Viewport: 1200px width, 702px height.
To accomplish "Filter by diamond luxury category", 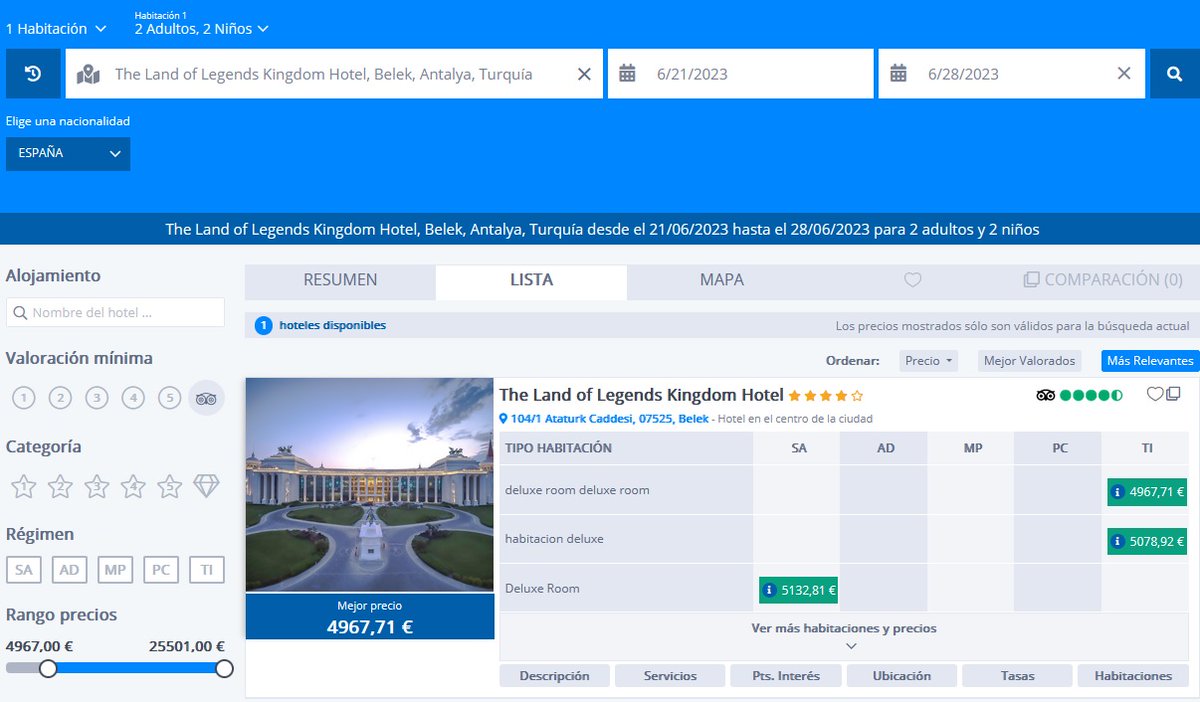I will click(206, 487).
